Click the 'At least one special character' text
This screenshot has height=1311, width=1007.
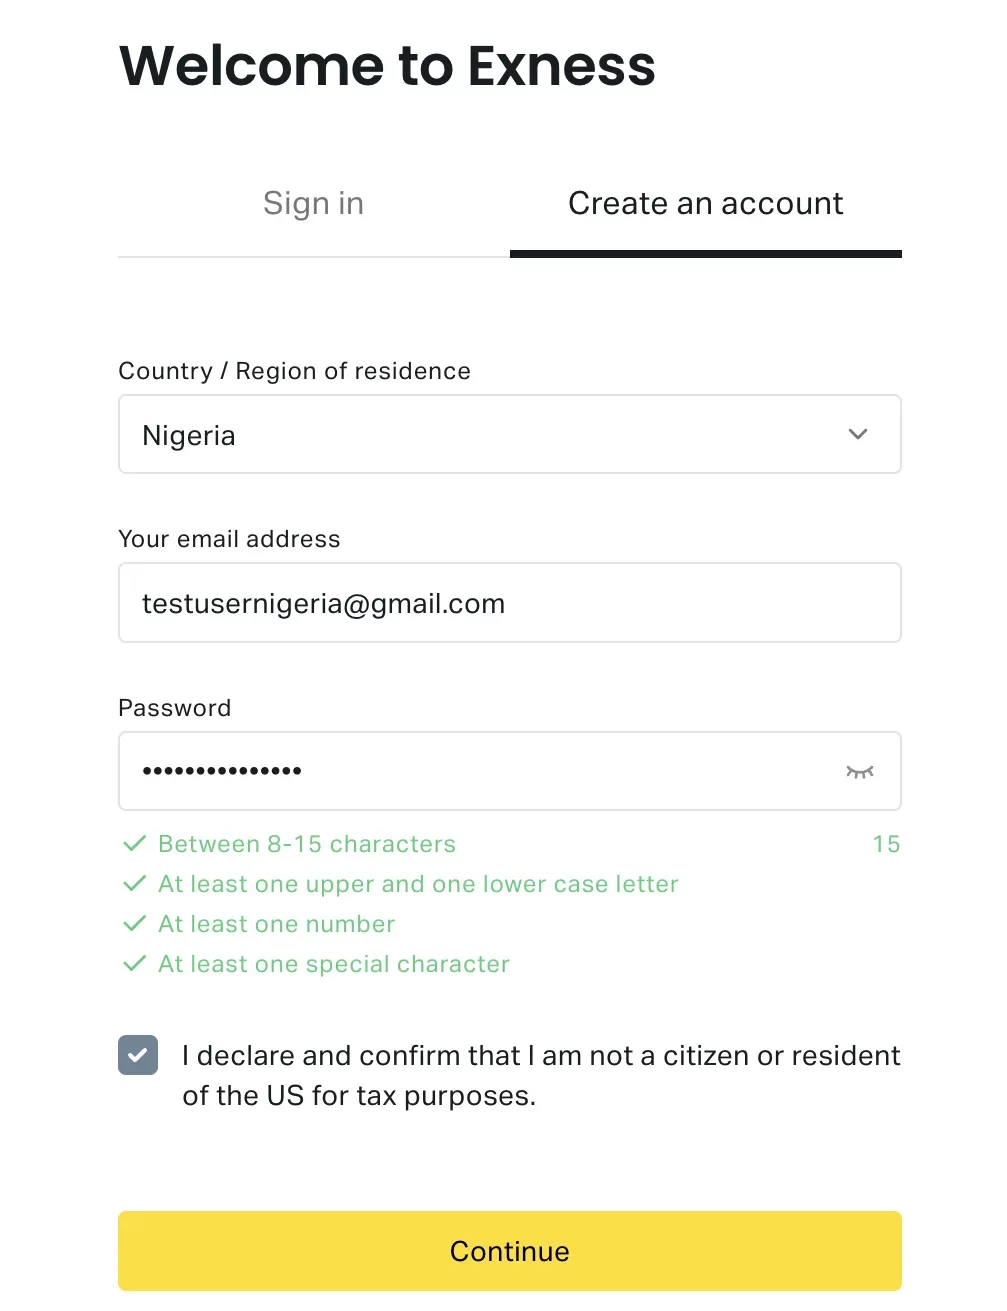click(x=334, y=964)
